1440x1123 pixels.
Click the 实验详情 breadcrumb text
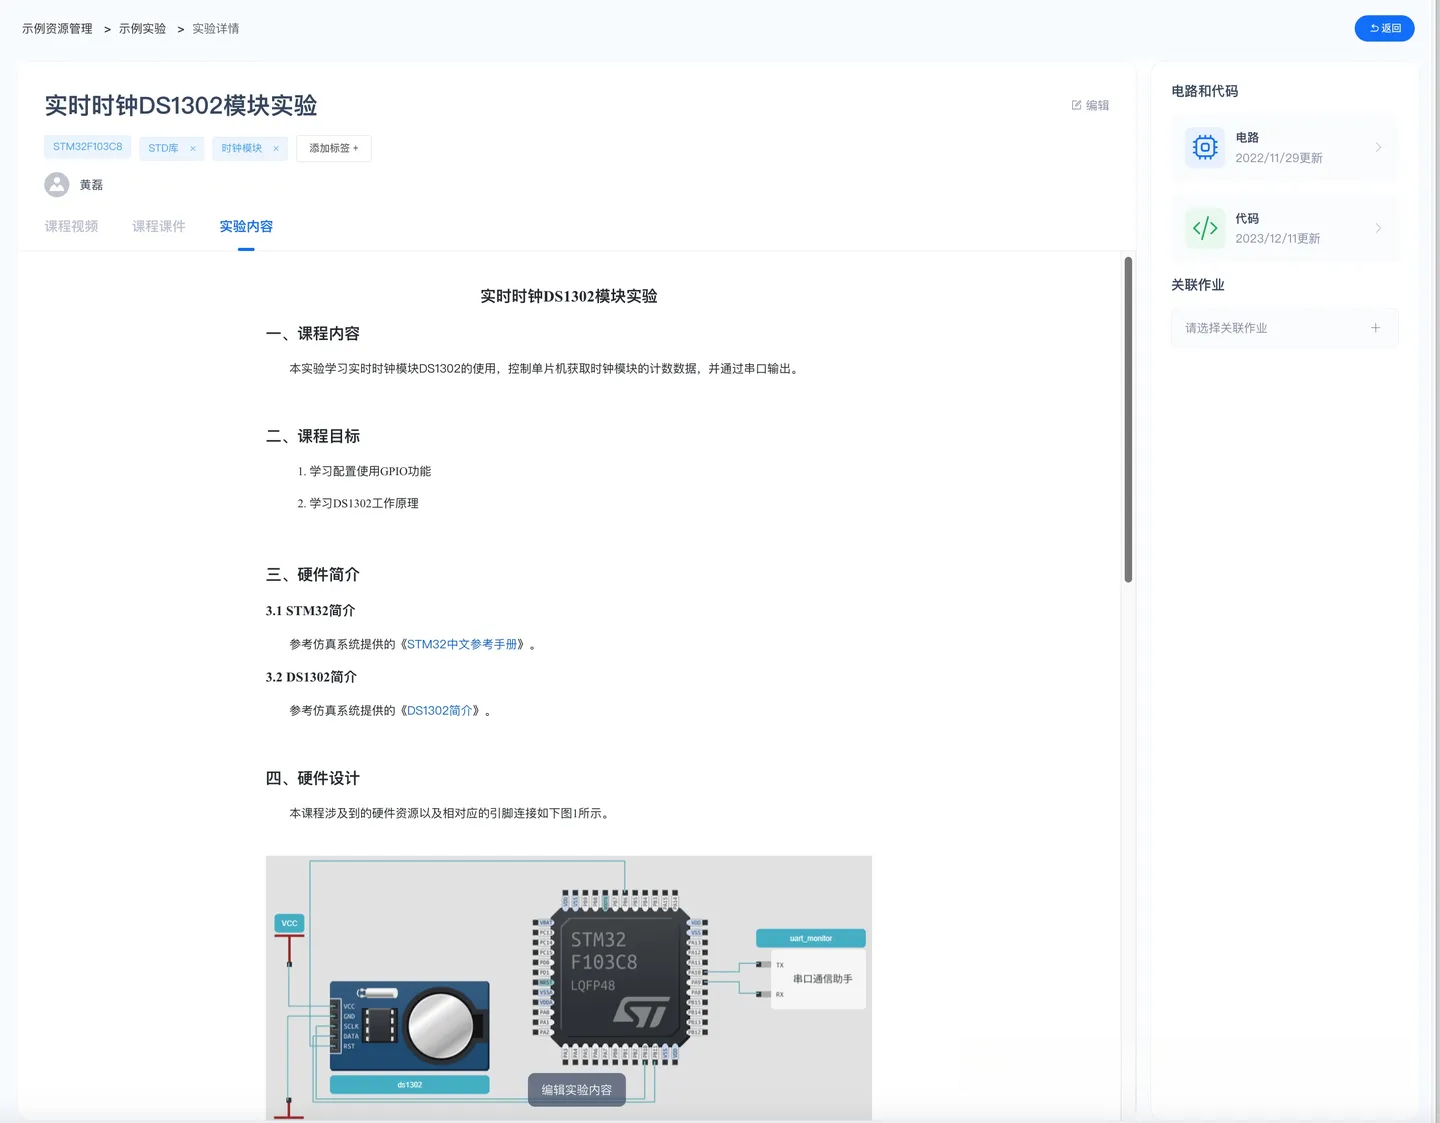216,29
